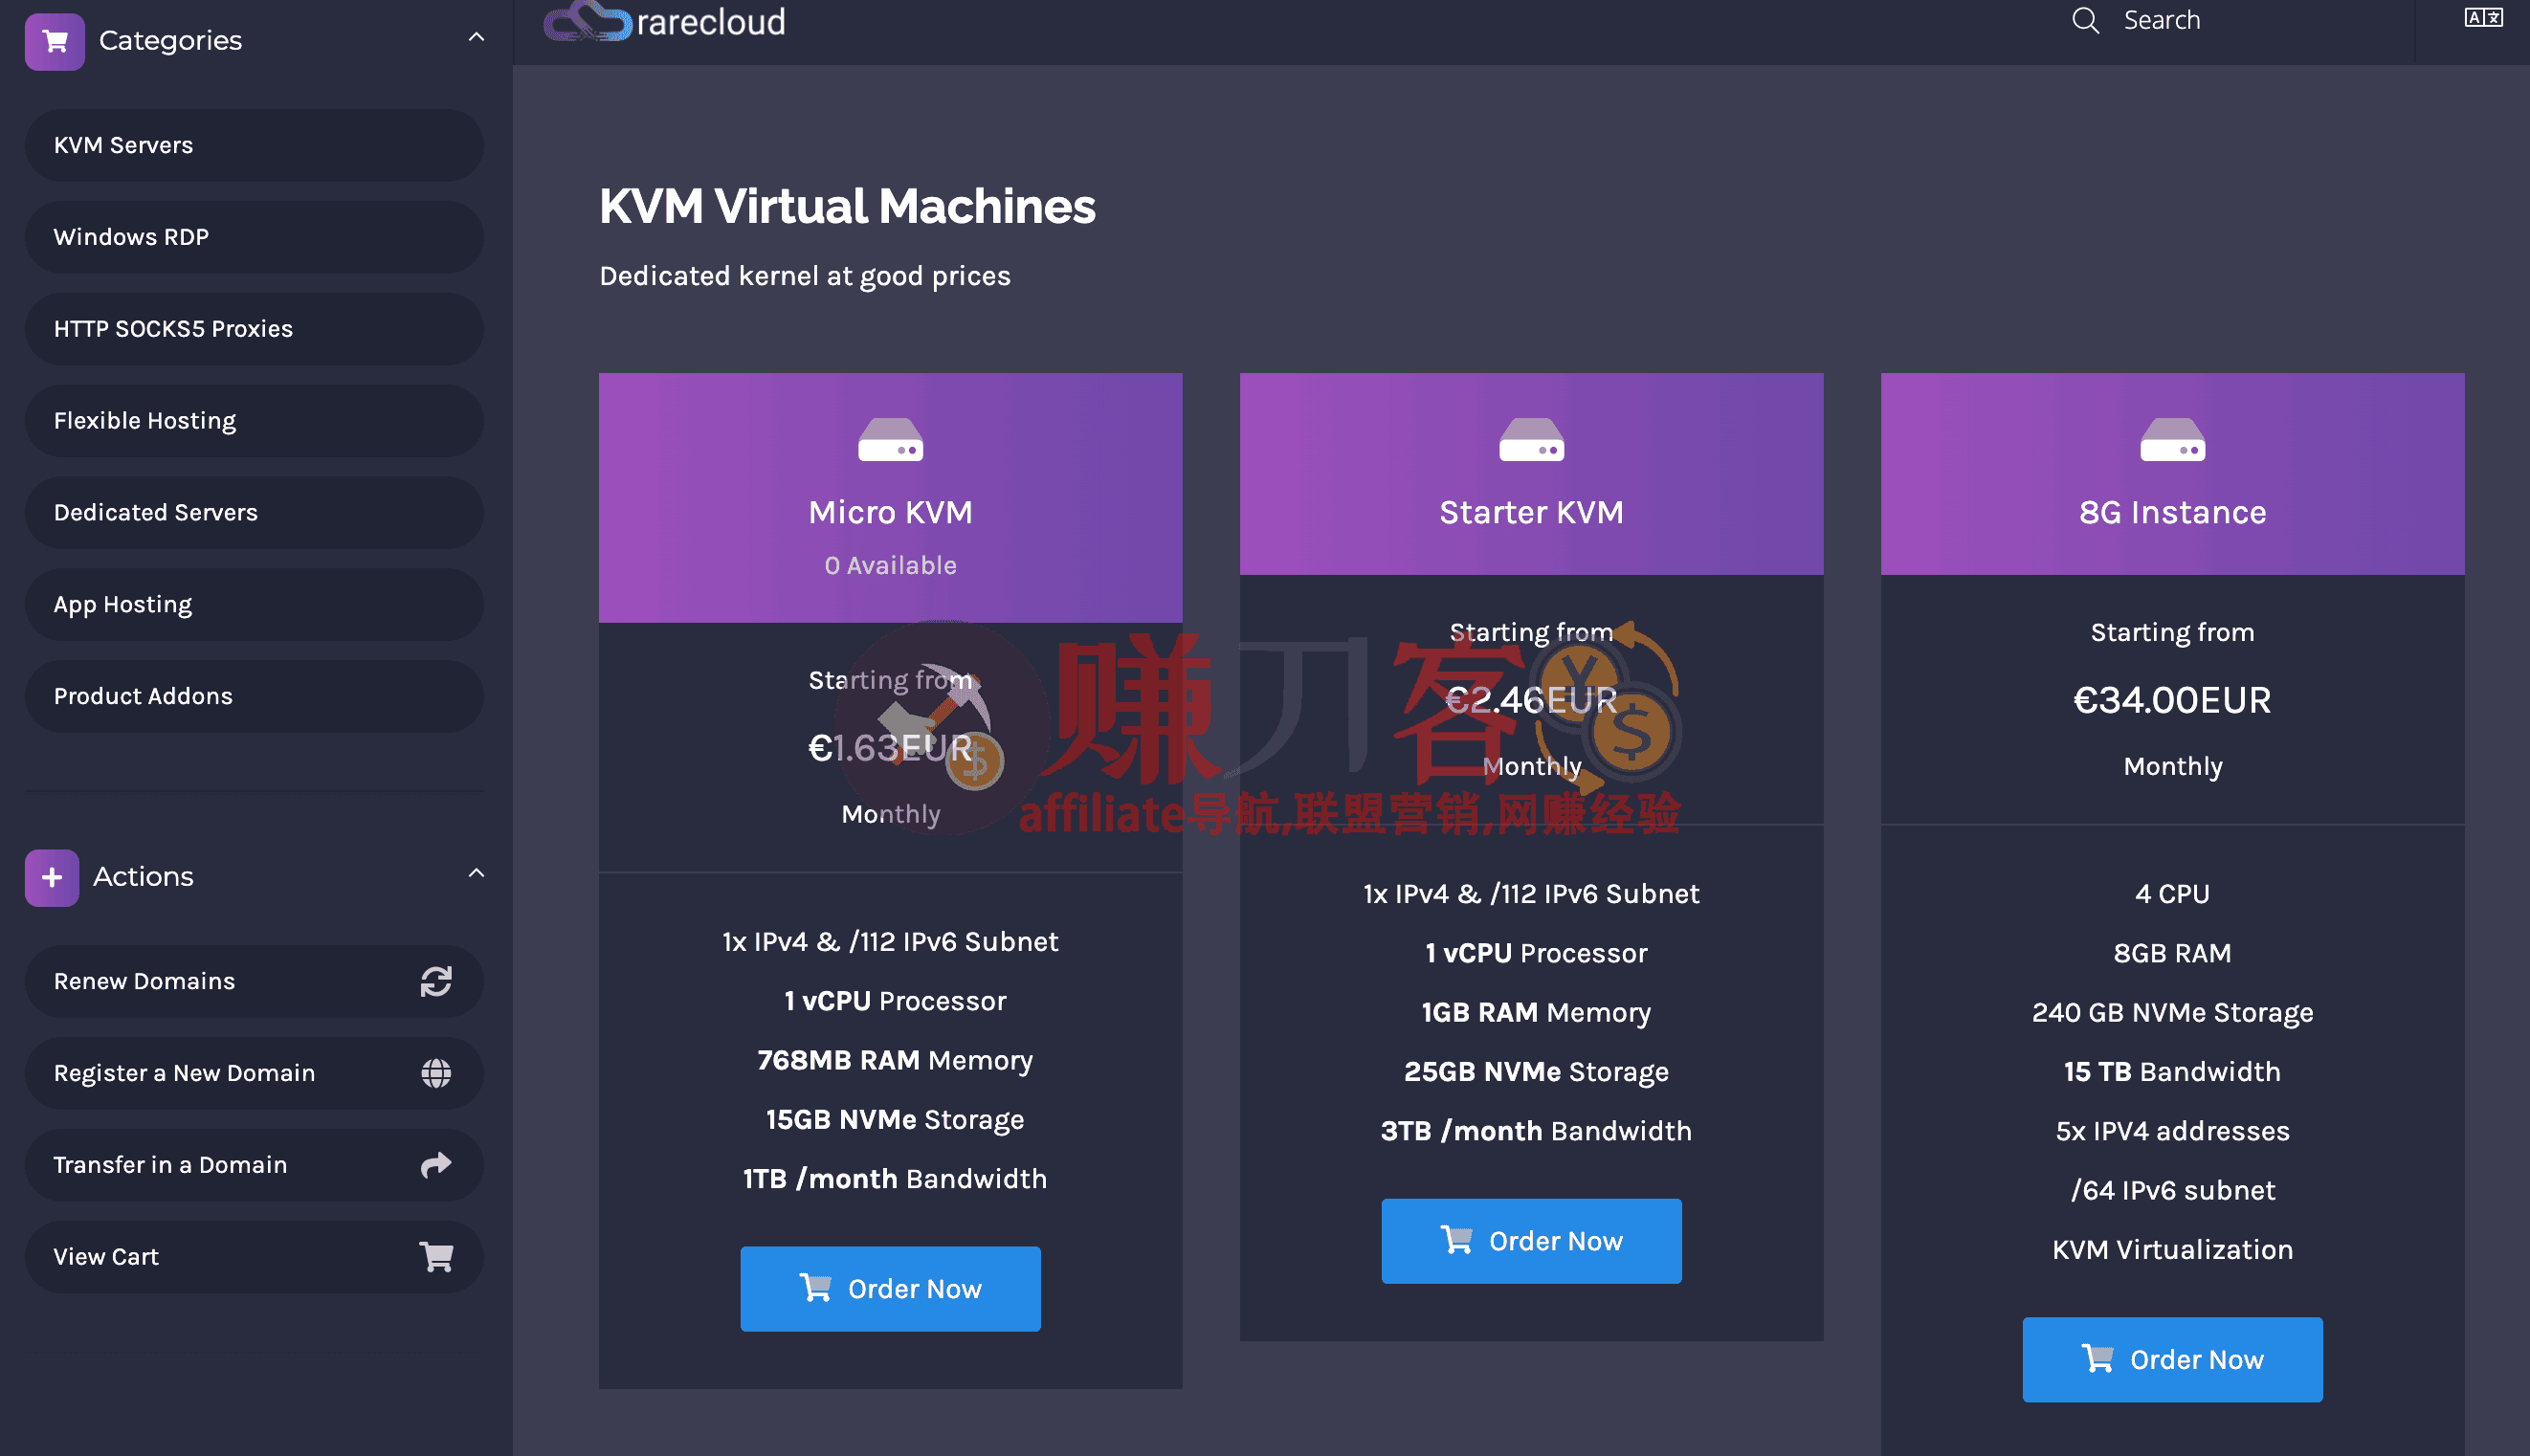Click 8GB RAM spec
The image size is (2530, 1456).
pos(2172,953)
